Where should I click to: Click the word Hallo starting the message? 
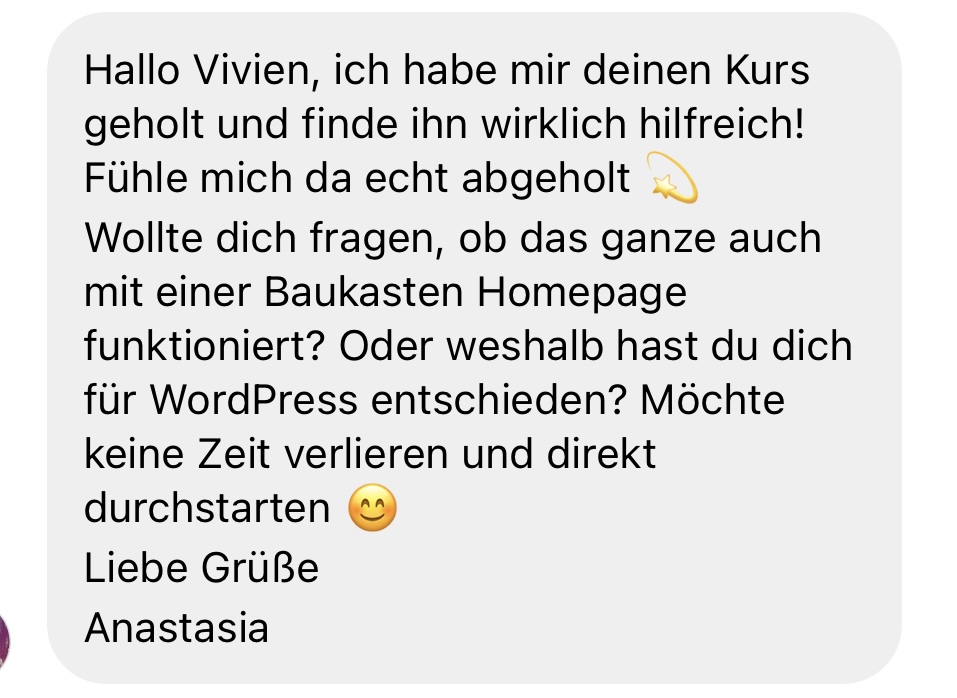[x=132, y=70]
